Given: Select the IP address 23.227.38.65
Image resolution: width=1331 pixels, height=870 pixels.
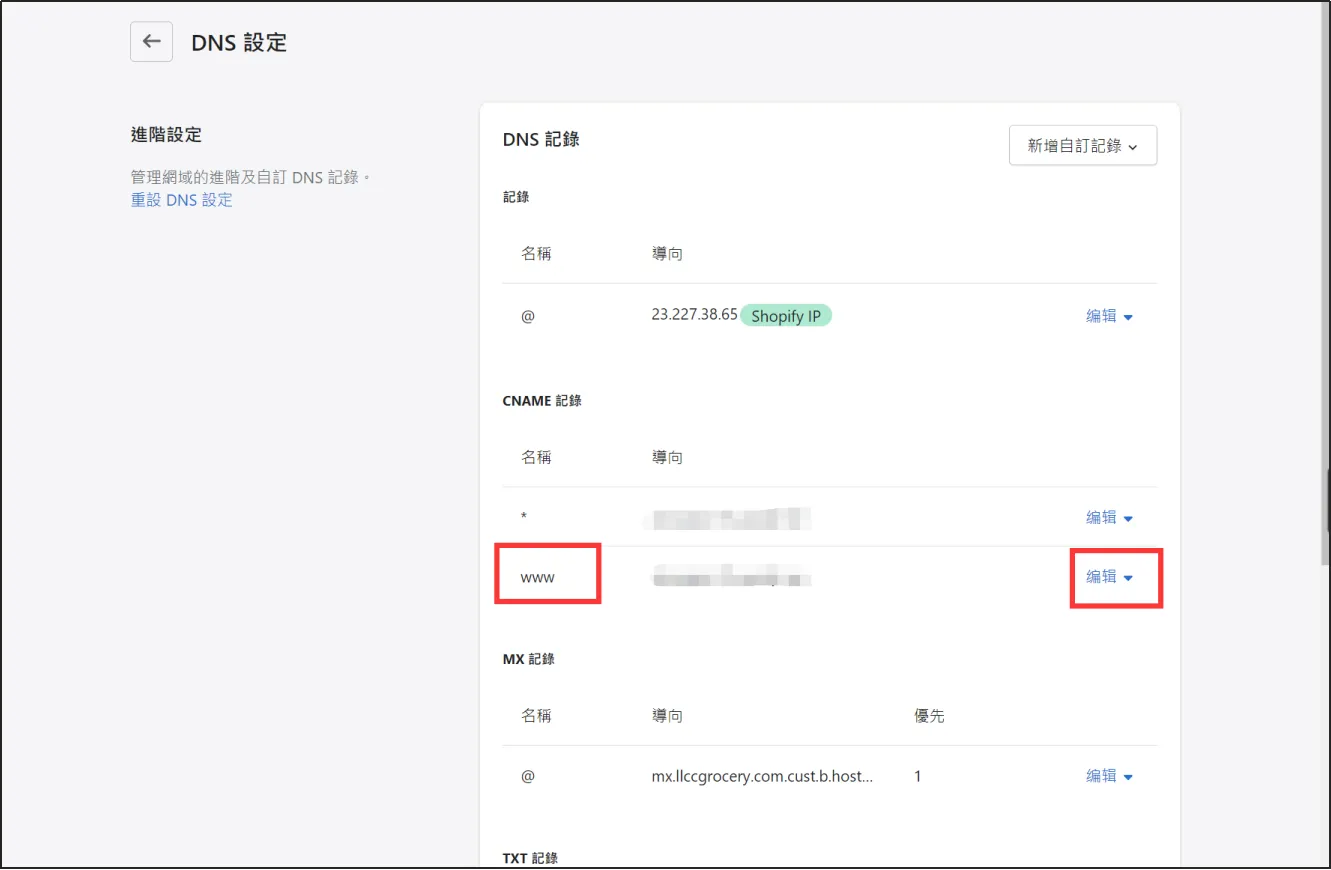Looking at the screenshot, I should click(x=694, y=315).
